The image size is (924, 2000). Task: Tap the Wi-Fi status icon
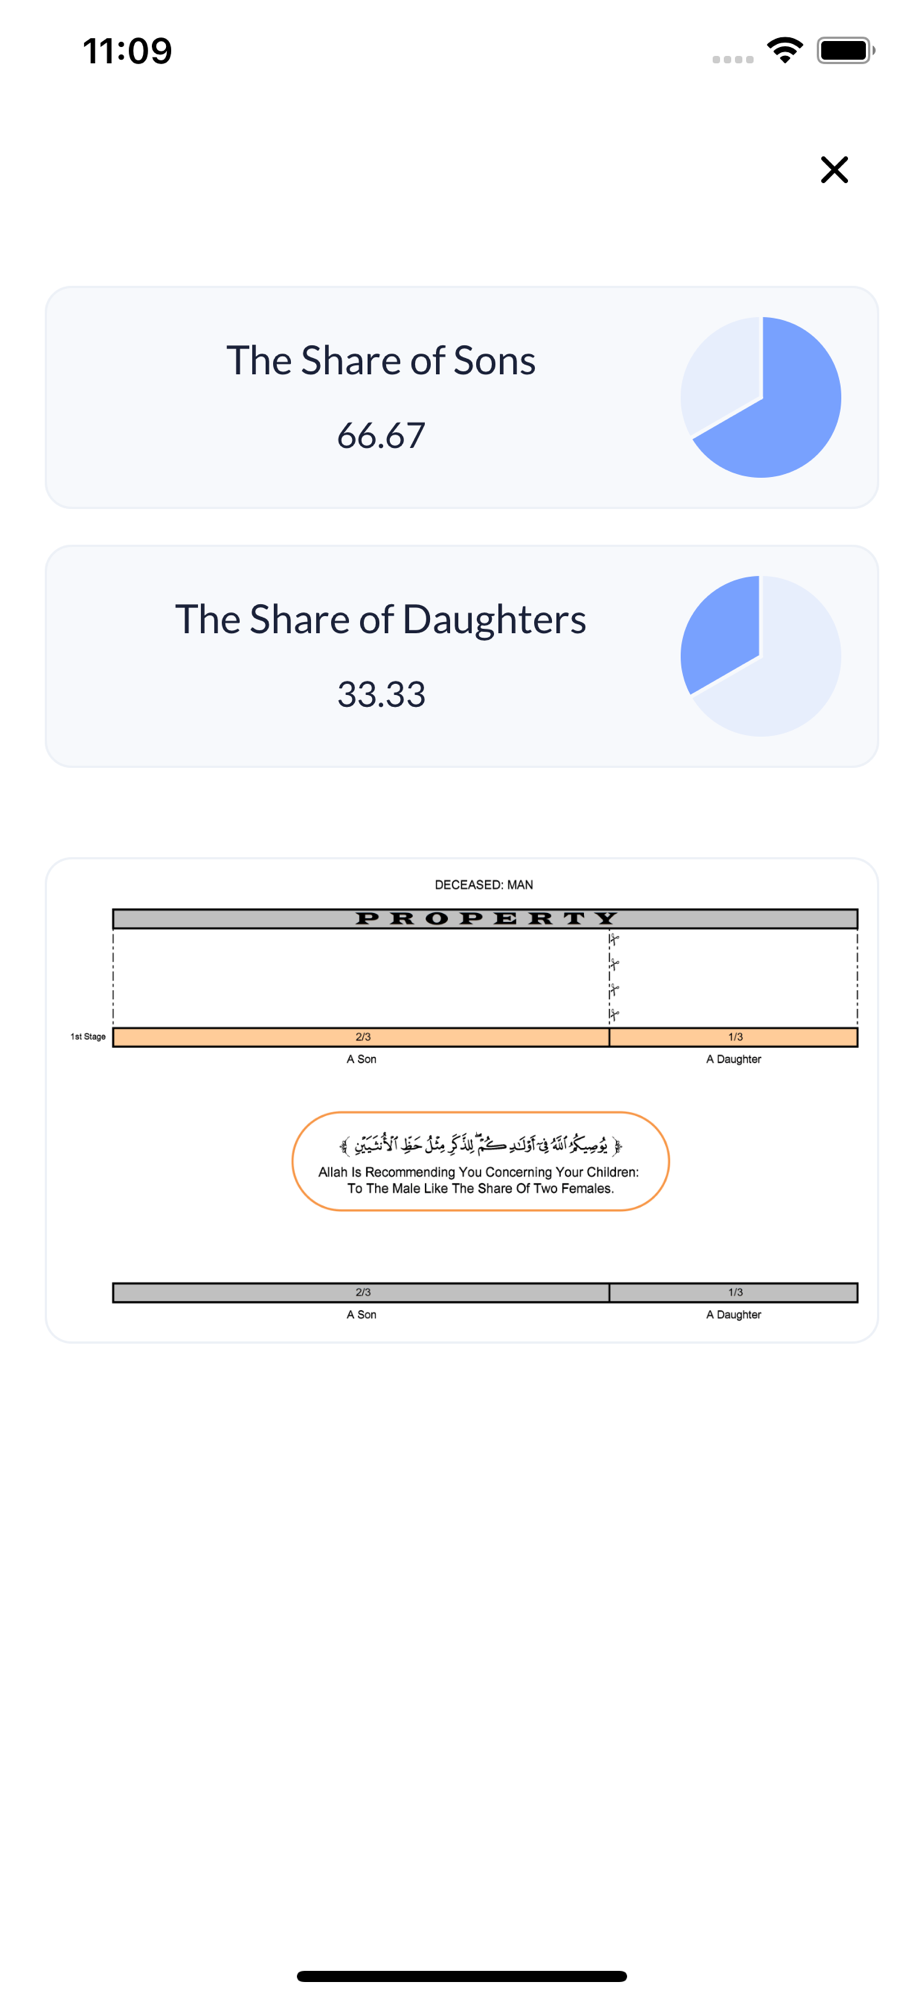(785, 50)
